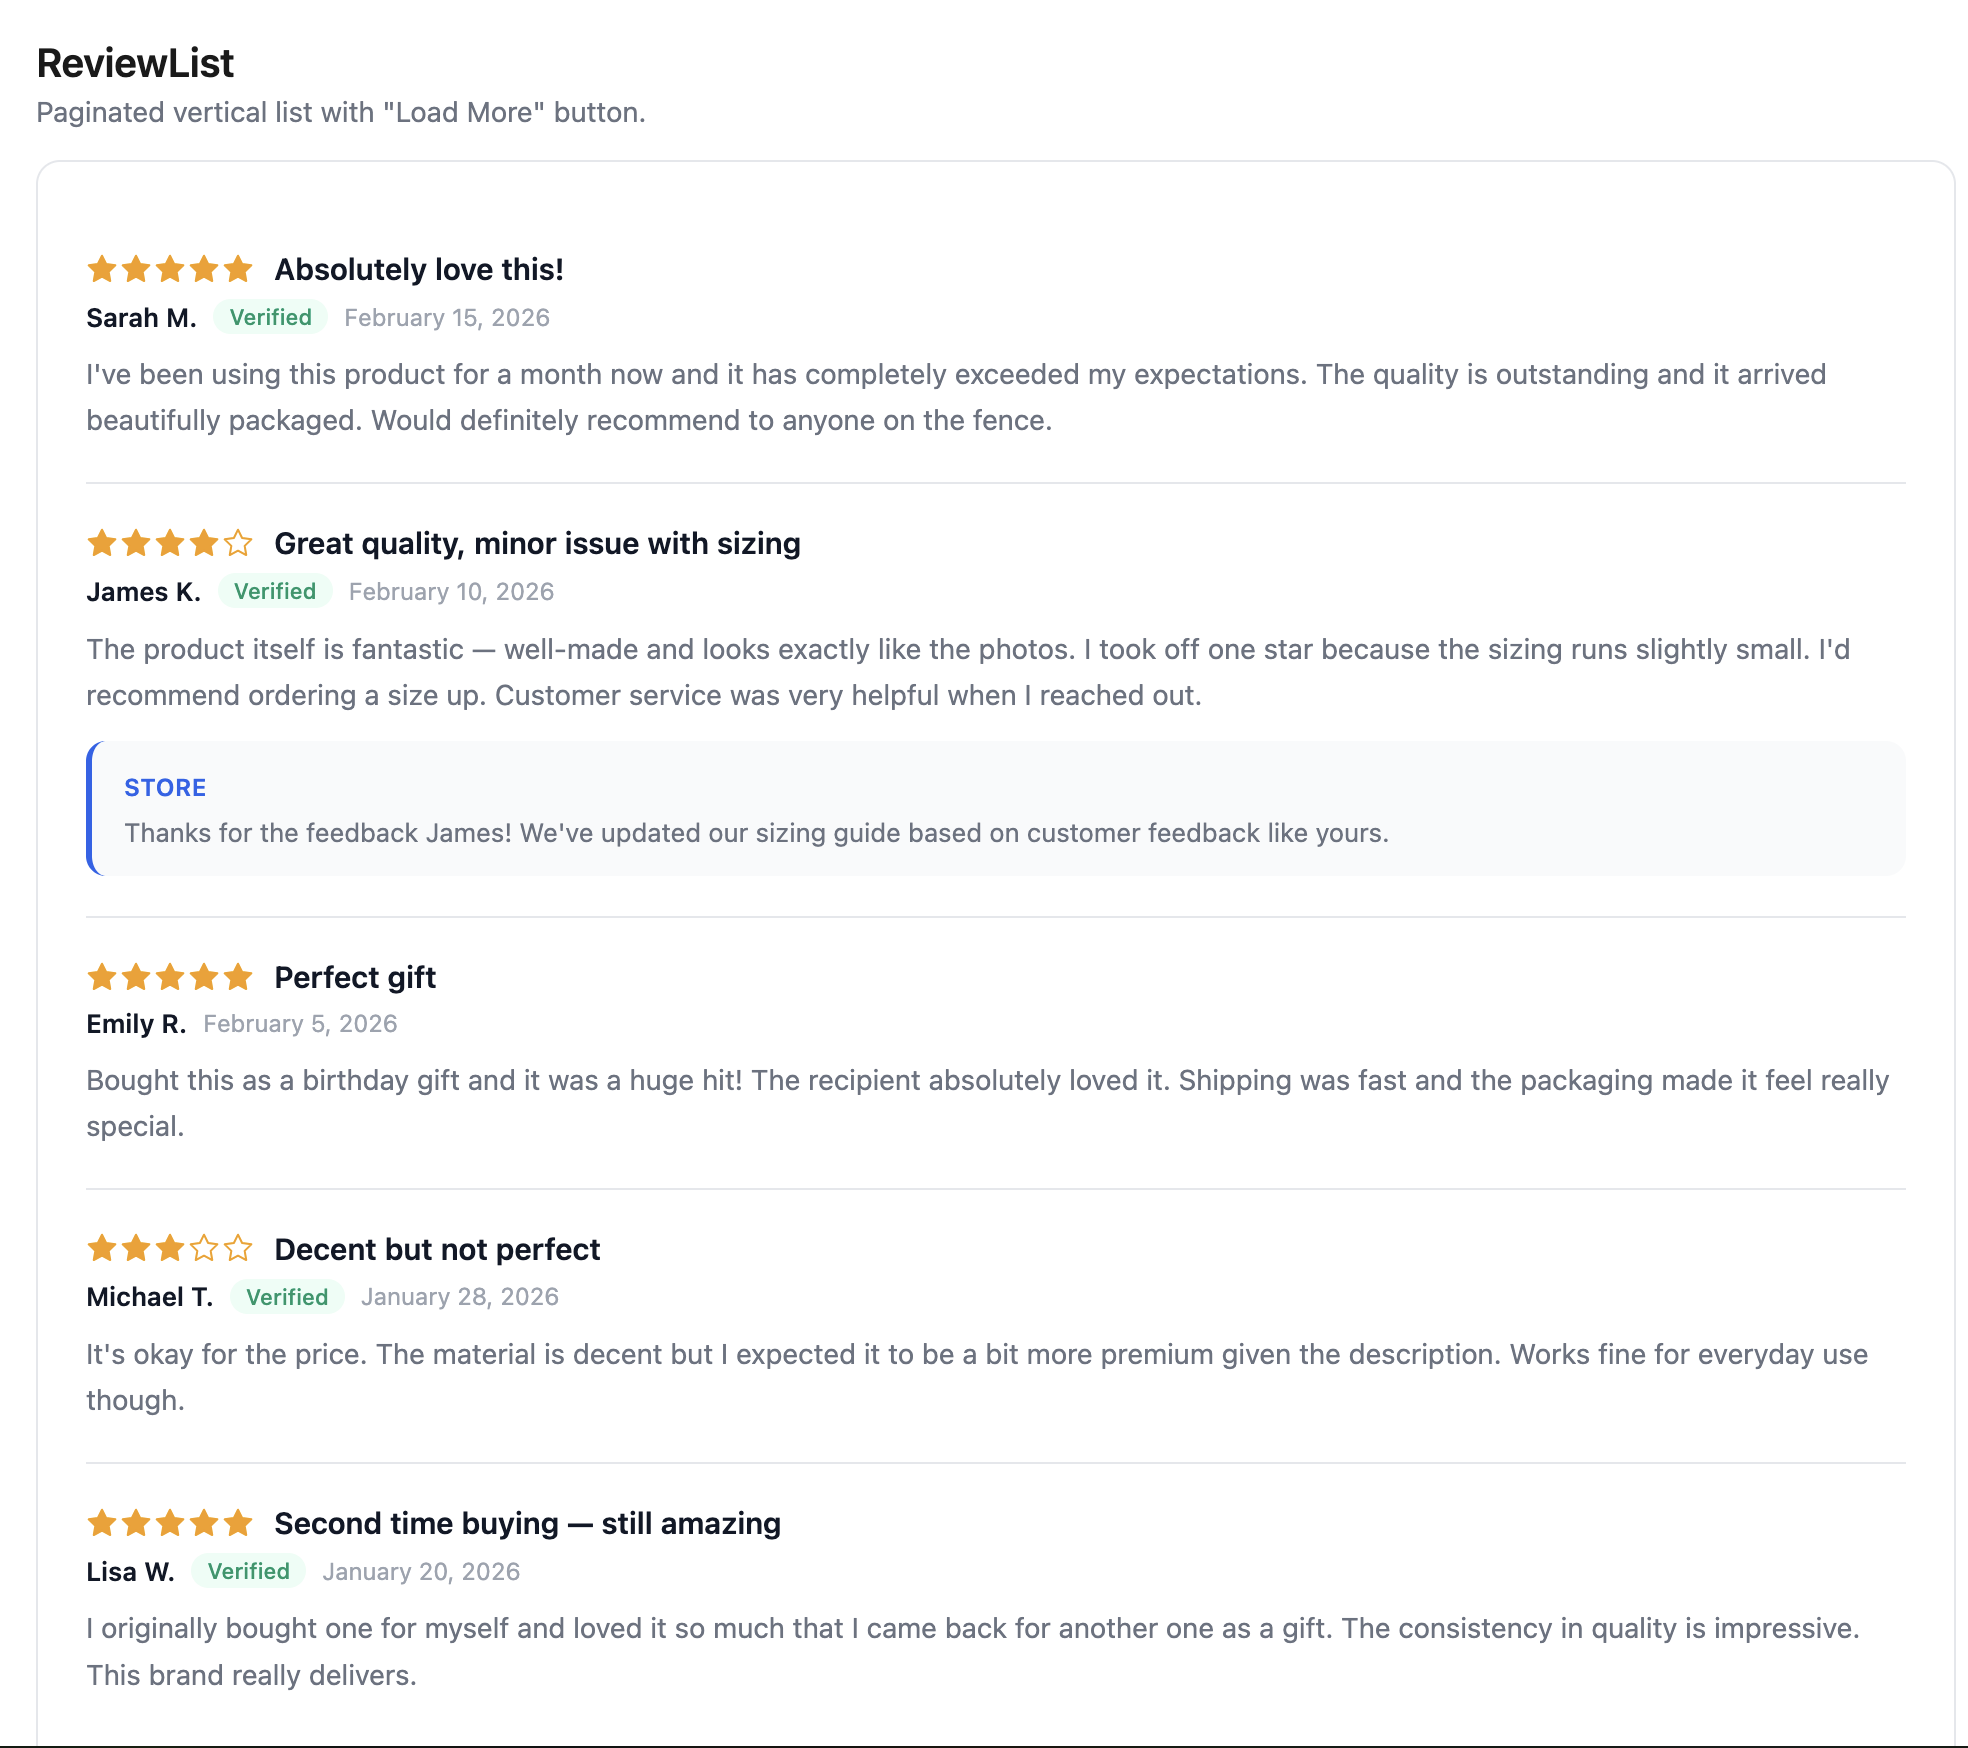
Task: Click Lisa W.'s Verified badge
Action: pos(247,1571)
